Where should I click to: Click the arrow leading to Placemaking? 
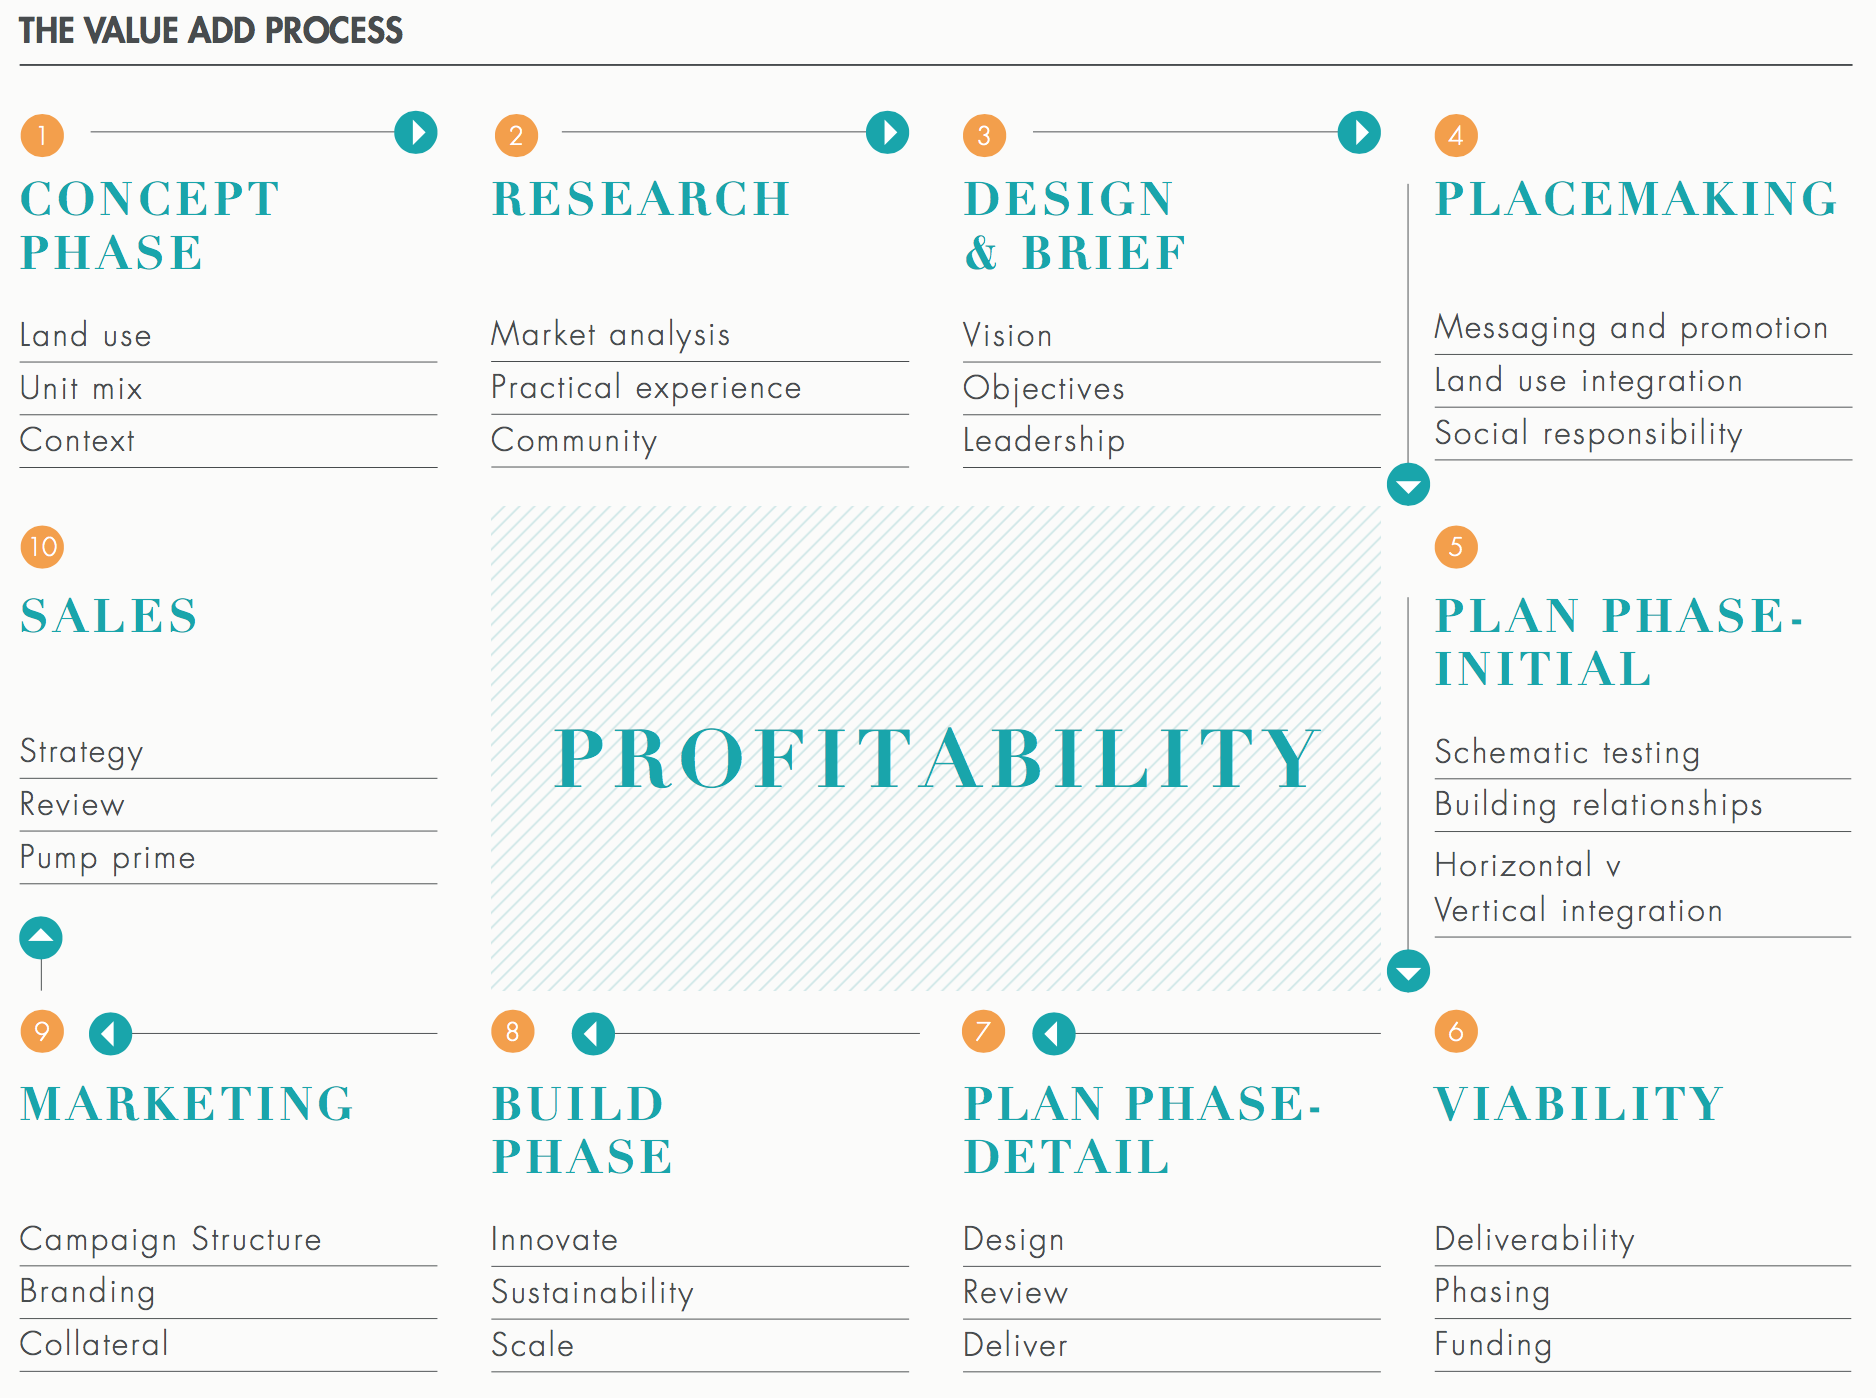pyautogui.click(x=1359, y=132)
